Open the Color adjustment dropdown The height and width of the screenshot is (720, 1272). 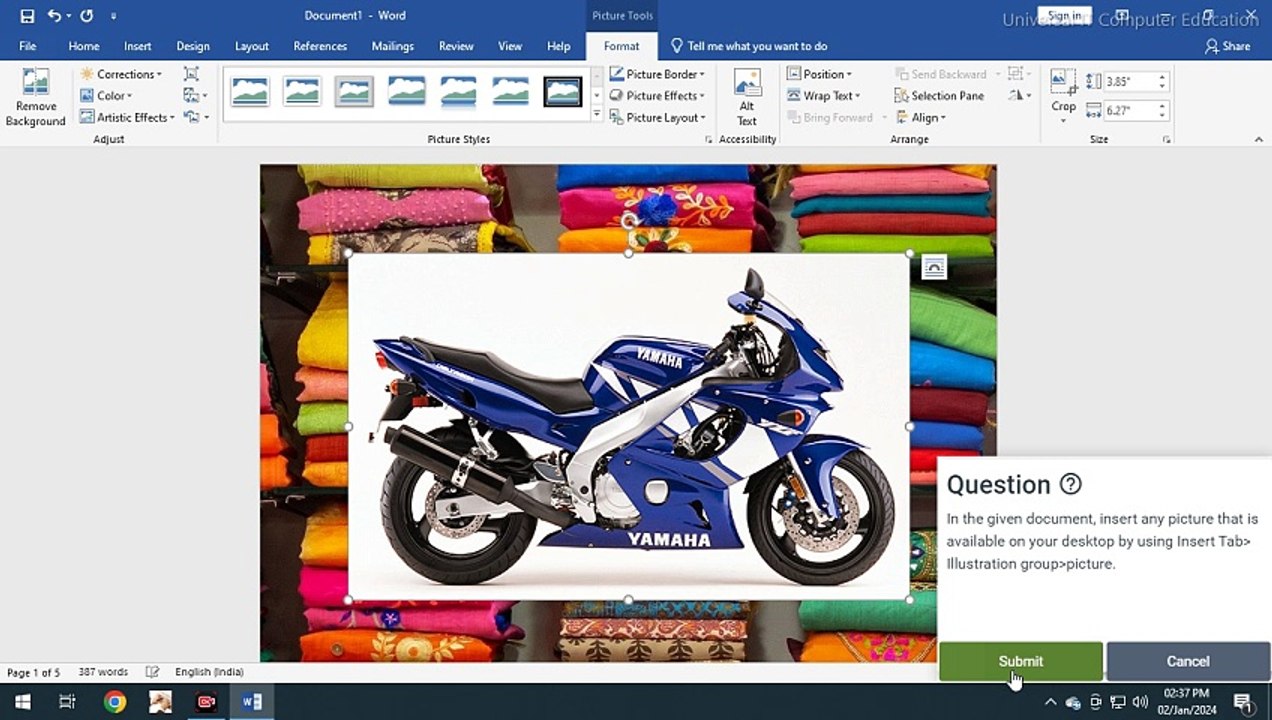(106, 96)
